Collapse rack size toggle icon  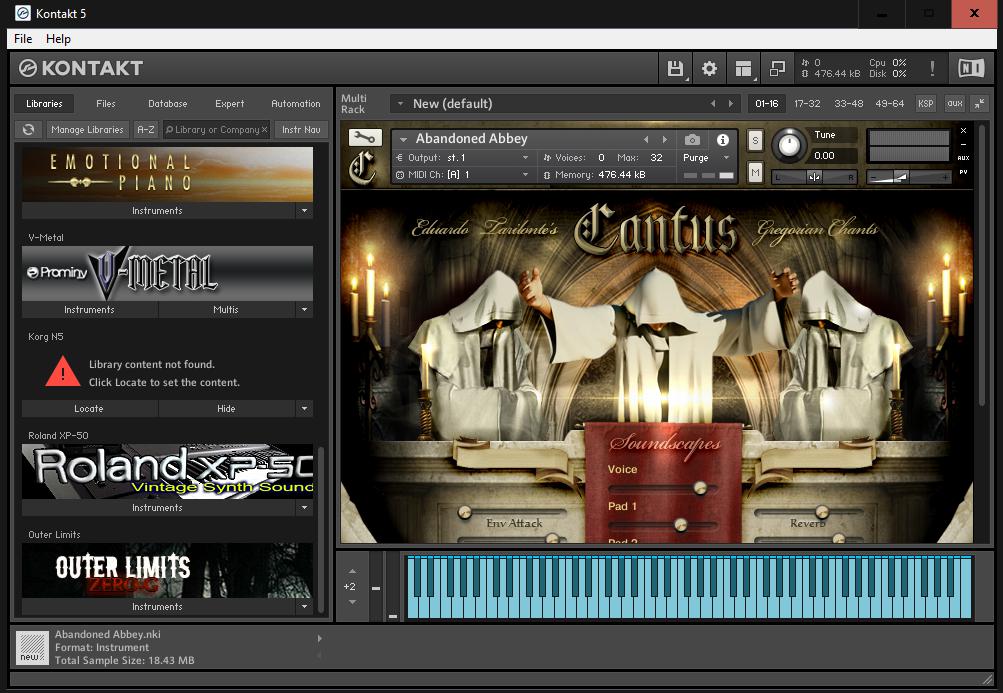979,103
